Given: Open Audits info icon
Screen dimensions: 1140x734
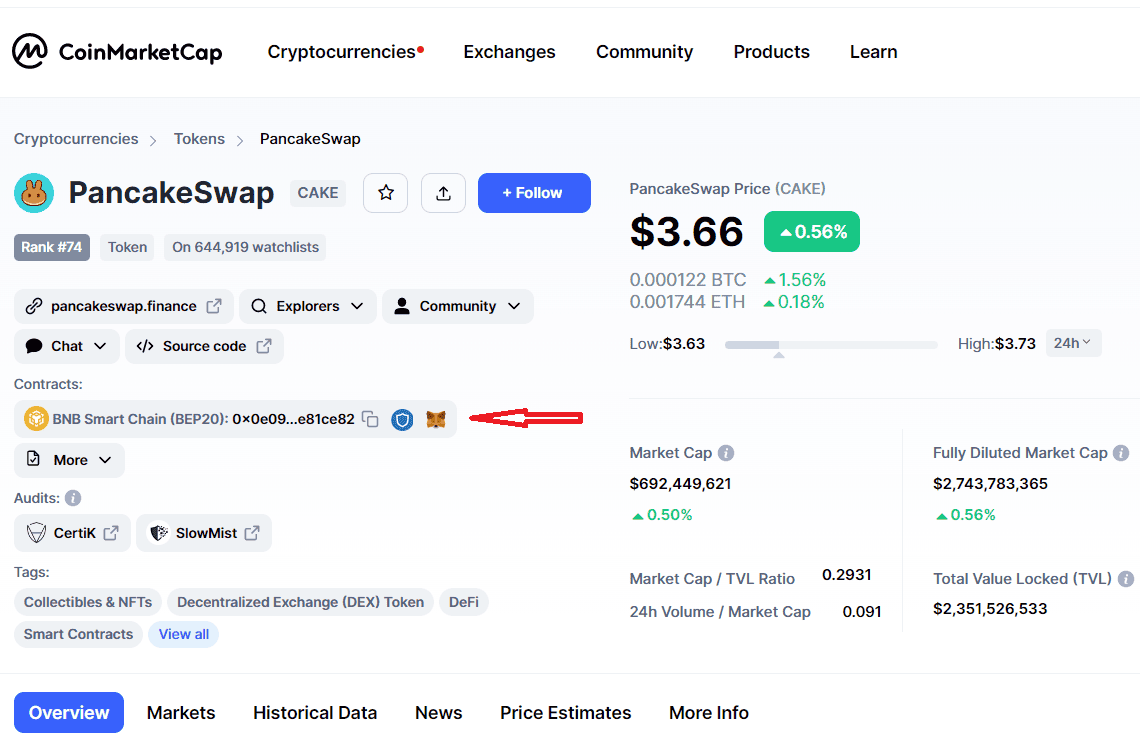Looking at the screenshot, I should tap(73, 498).
